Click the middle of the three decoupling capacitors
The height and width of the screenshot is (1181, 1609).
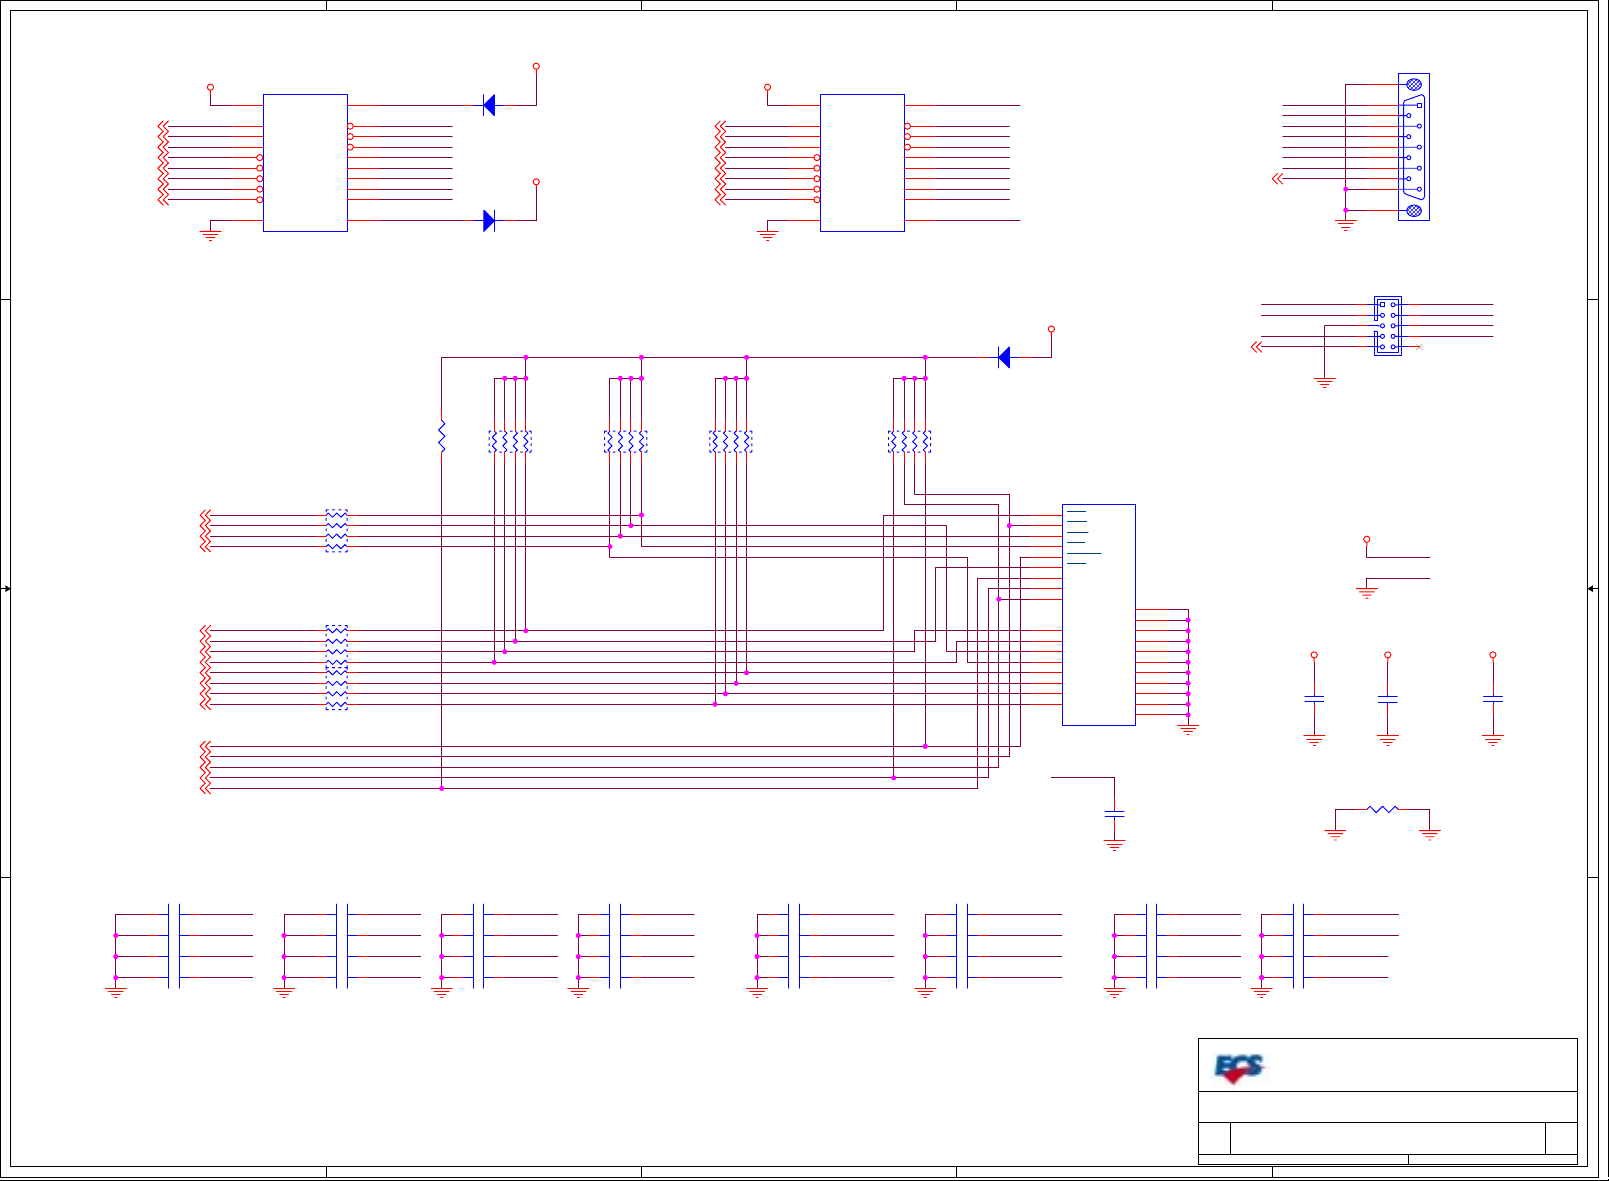click(x=1388, y=699)
